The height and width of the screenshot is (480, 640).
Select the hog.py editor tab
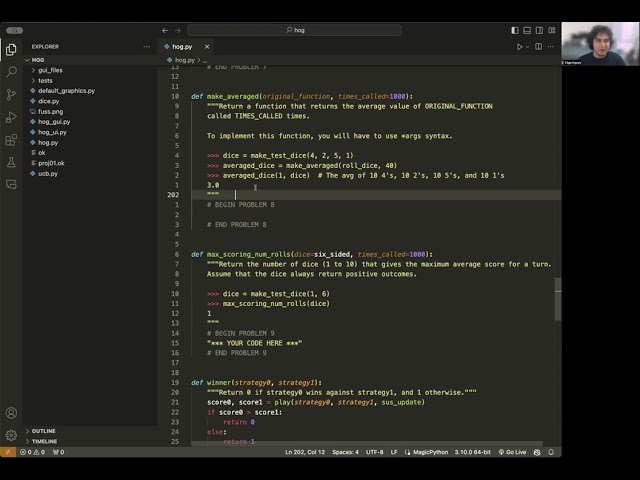187,47
